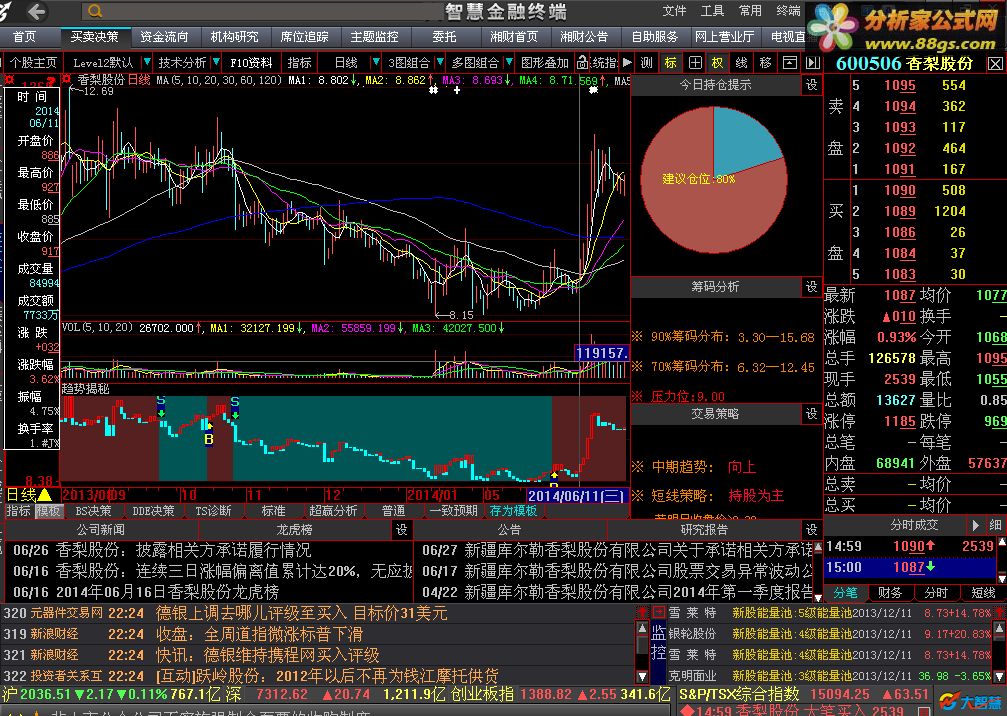
Task: Switch to the 研究报告 tab
Action: [x=704, y=530]
